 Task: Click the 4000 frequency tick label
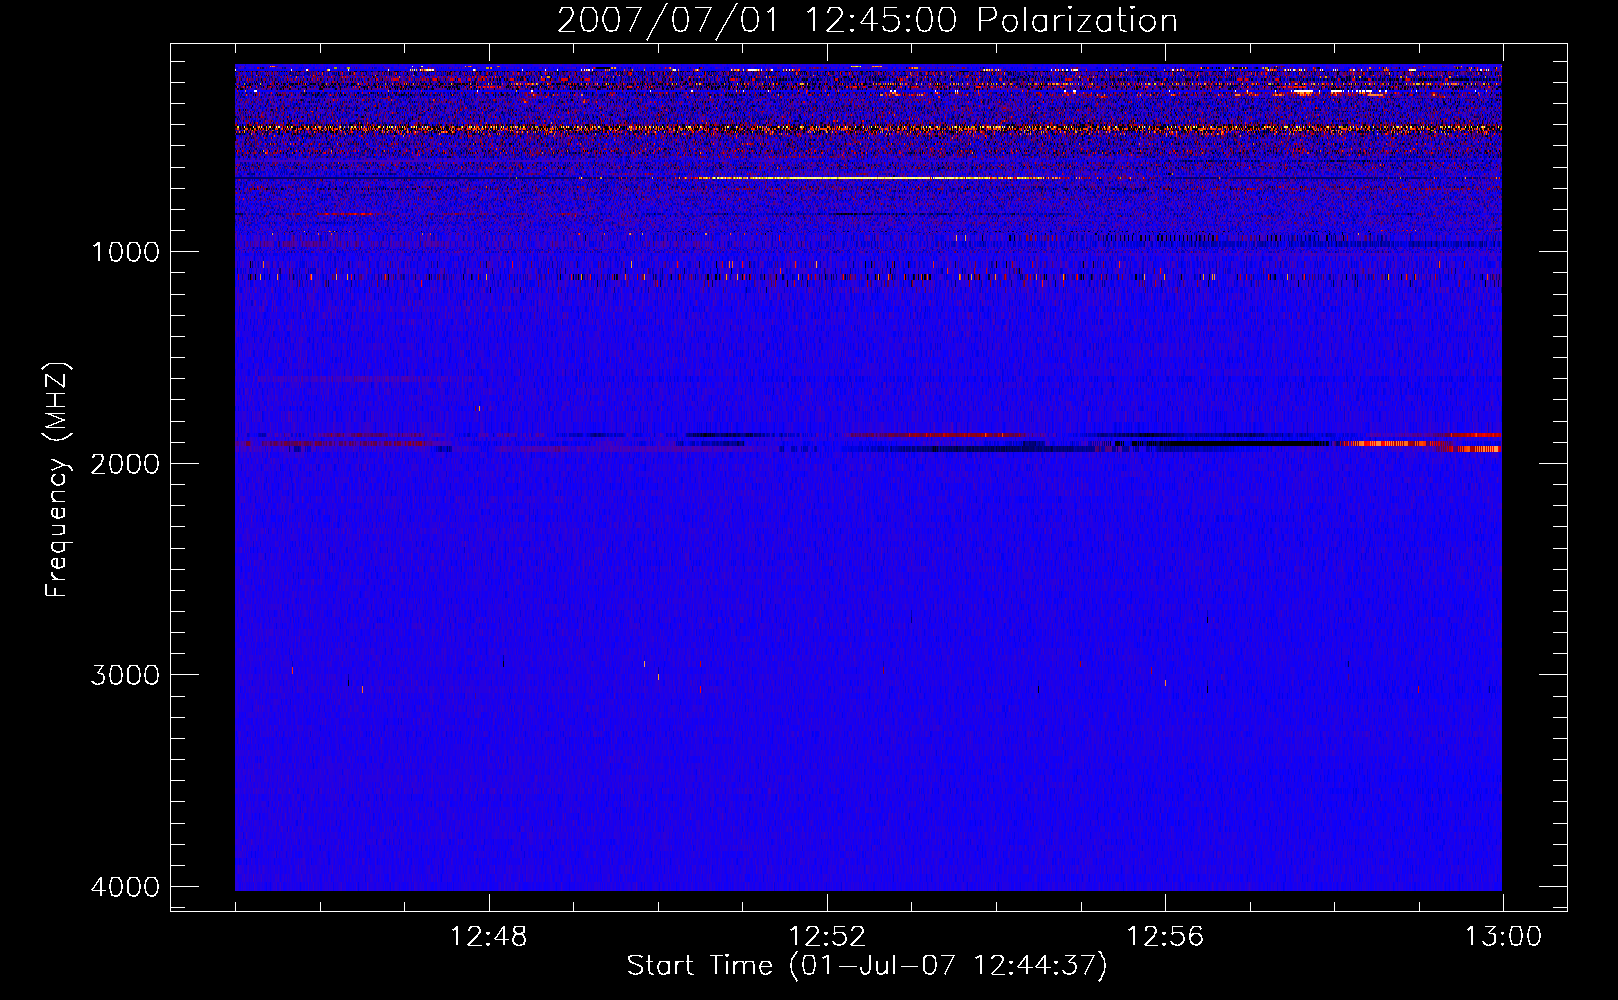point(125,887)
